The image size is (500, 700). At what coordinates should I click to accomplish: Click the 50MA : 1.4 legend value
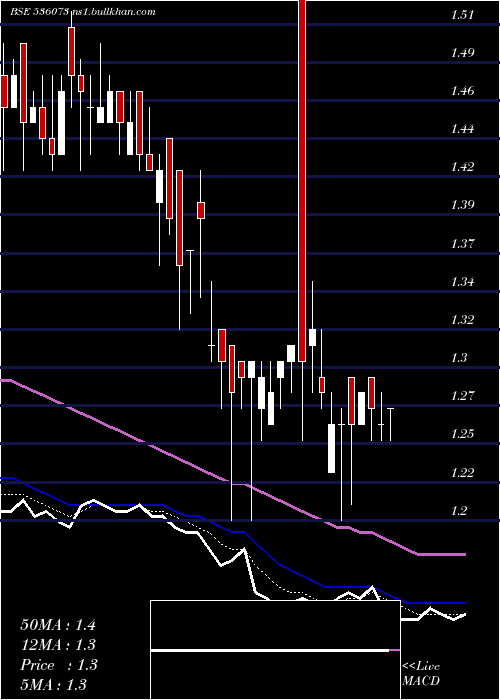point(58,625)
